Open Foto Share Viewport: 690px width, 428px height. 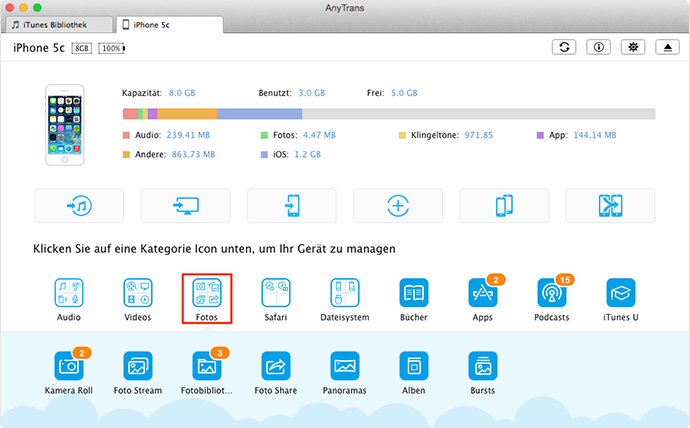click(x=276, y=366)
